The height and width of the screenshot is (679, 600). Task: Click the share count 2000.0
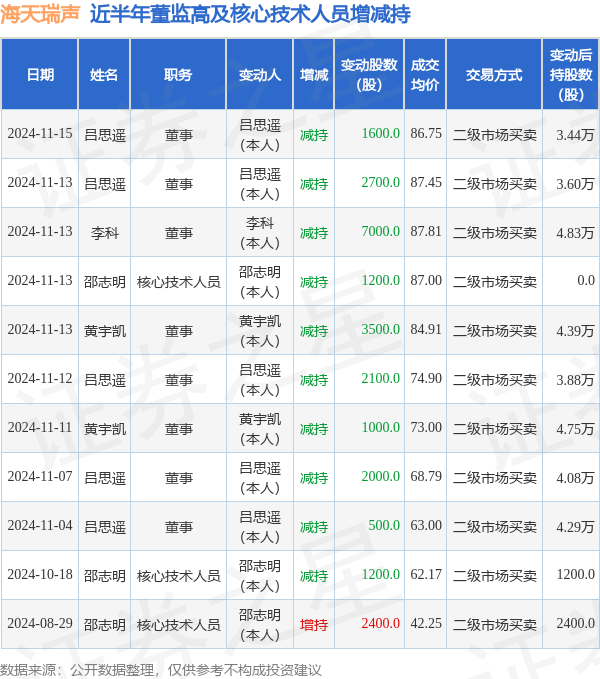pos(381,476)
